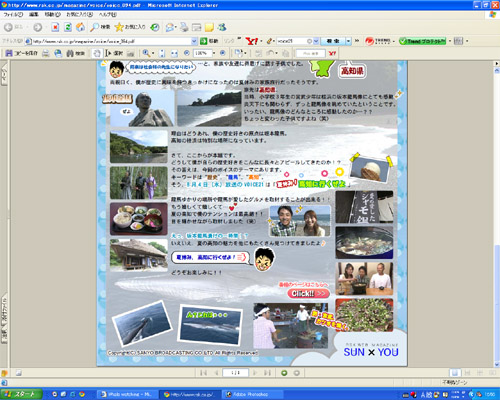Open the zoom tool dropdown arrow

[x=153, y=53]
